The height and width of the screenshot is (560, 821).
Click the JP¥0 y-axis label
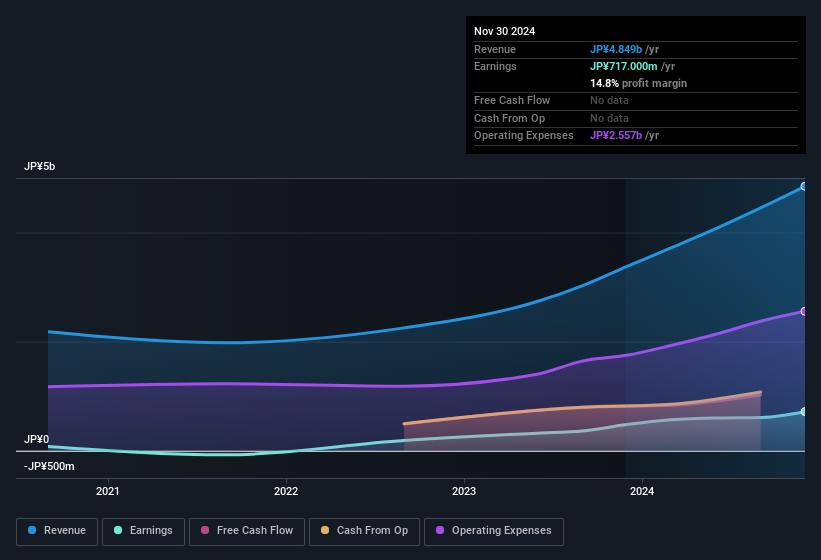pos(36,439)
